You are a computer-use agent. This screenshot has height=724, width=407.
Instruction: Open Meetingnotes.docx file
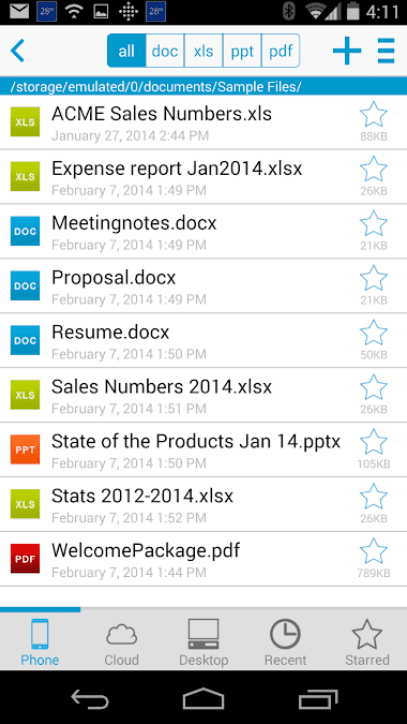tap(203, 231)
